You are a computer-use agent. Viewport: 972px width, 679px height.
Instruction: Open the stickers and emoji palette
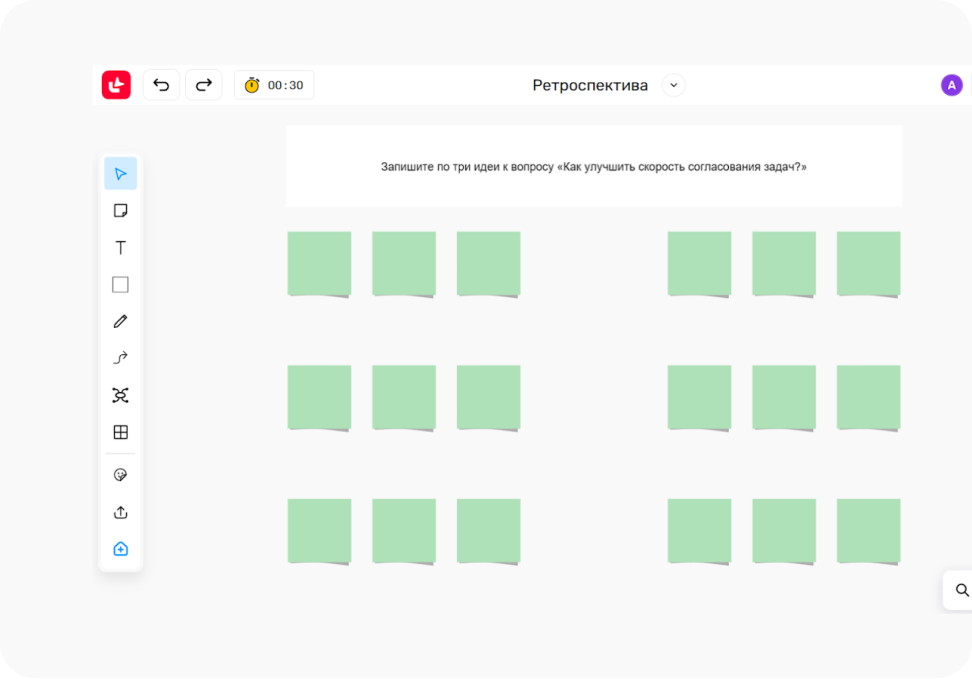pyautogui.click(x=120, y=475)
